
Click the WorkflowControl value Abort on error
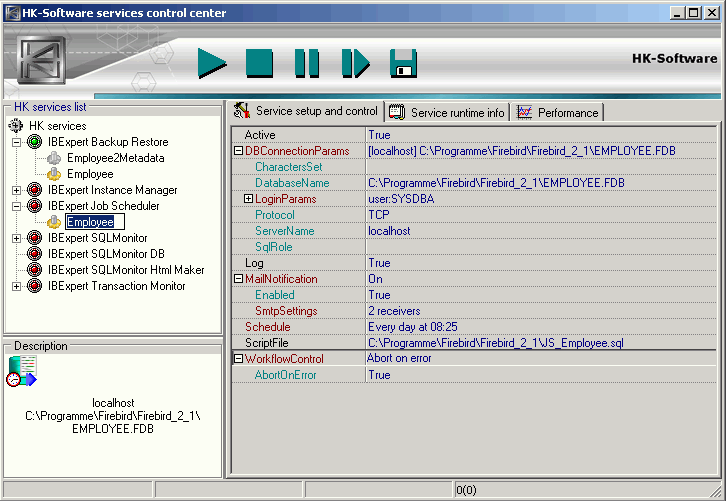399,358
